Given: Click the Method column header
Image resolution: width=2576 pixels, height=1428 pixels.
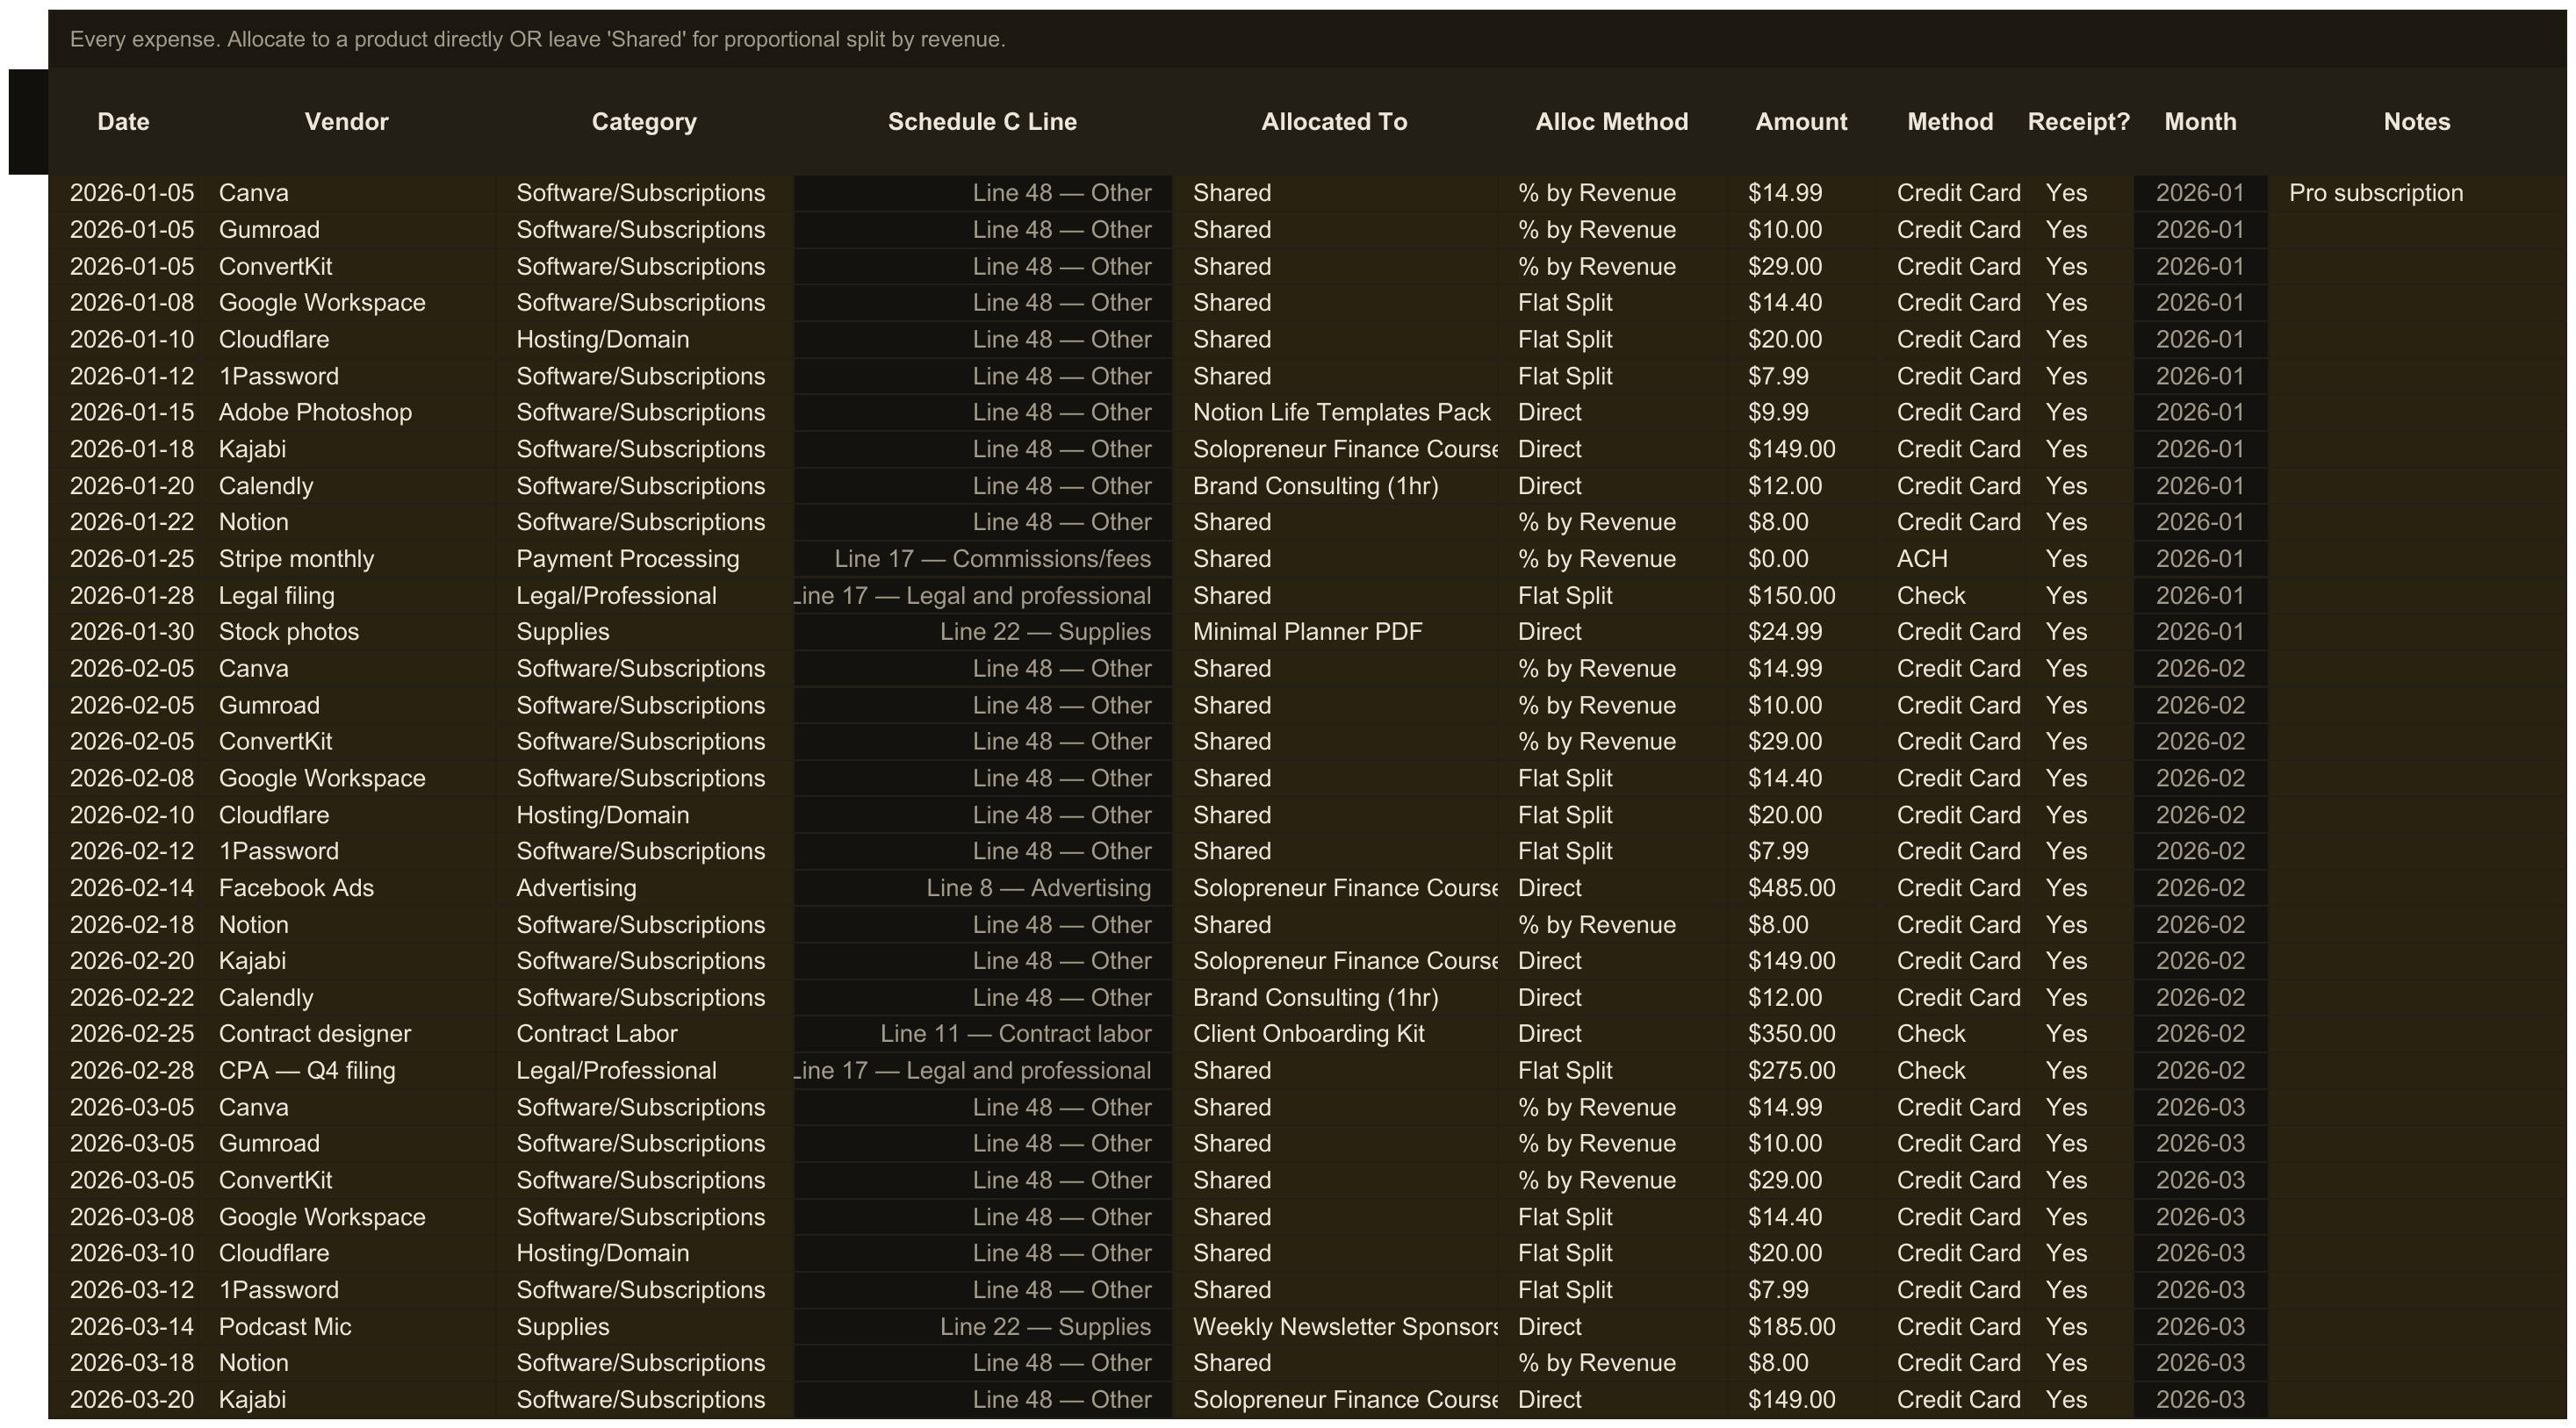Looking at the screenshot, I should tap(1951, 122).
